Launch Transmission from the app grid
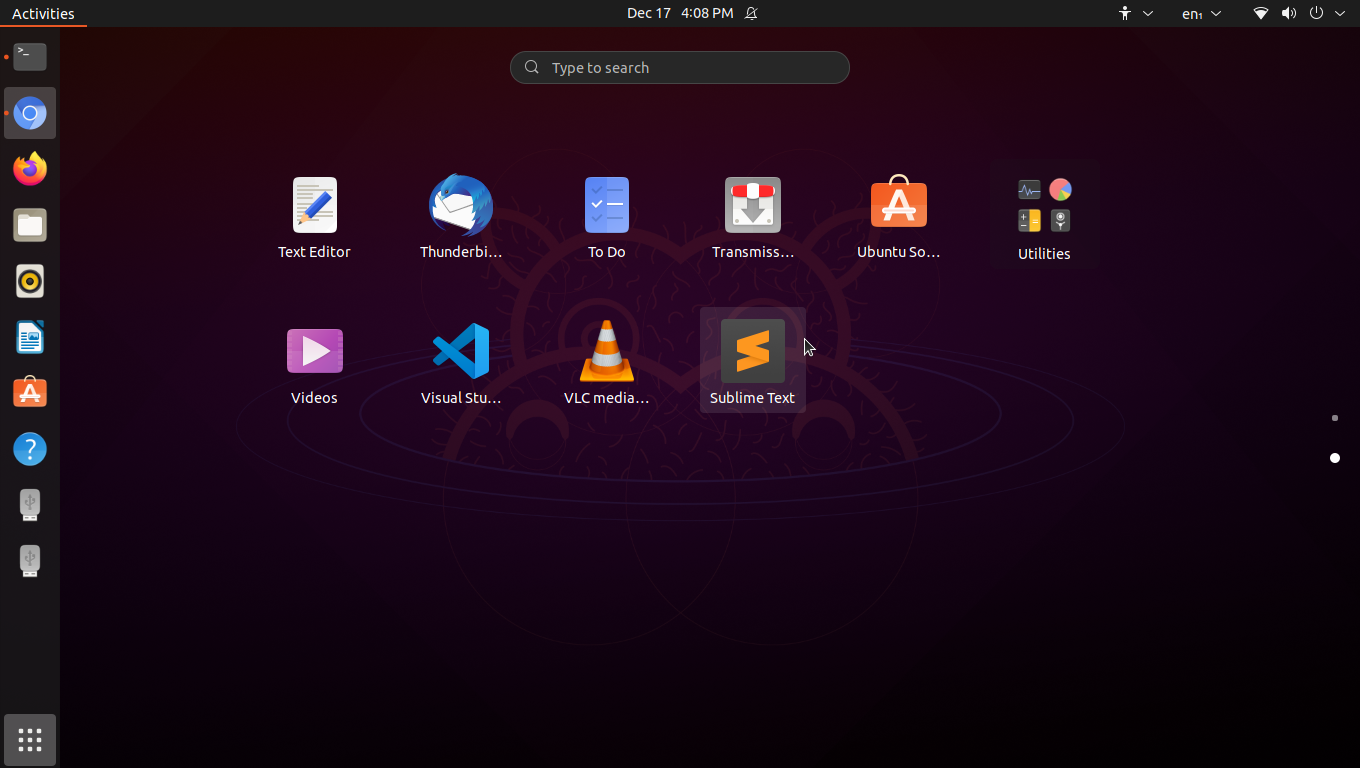 click(x=752, y=205)
